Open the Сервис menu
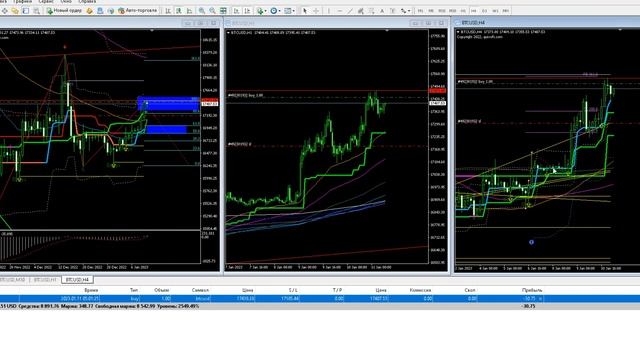The width and height of the screenshot is (640, 360). point(46,2)
